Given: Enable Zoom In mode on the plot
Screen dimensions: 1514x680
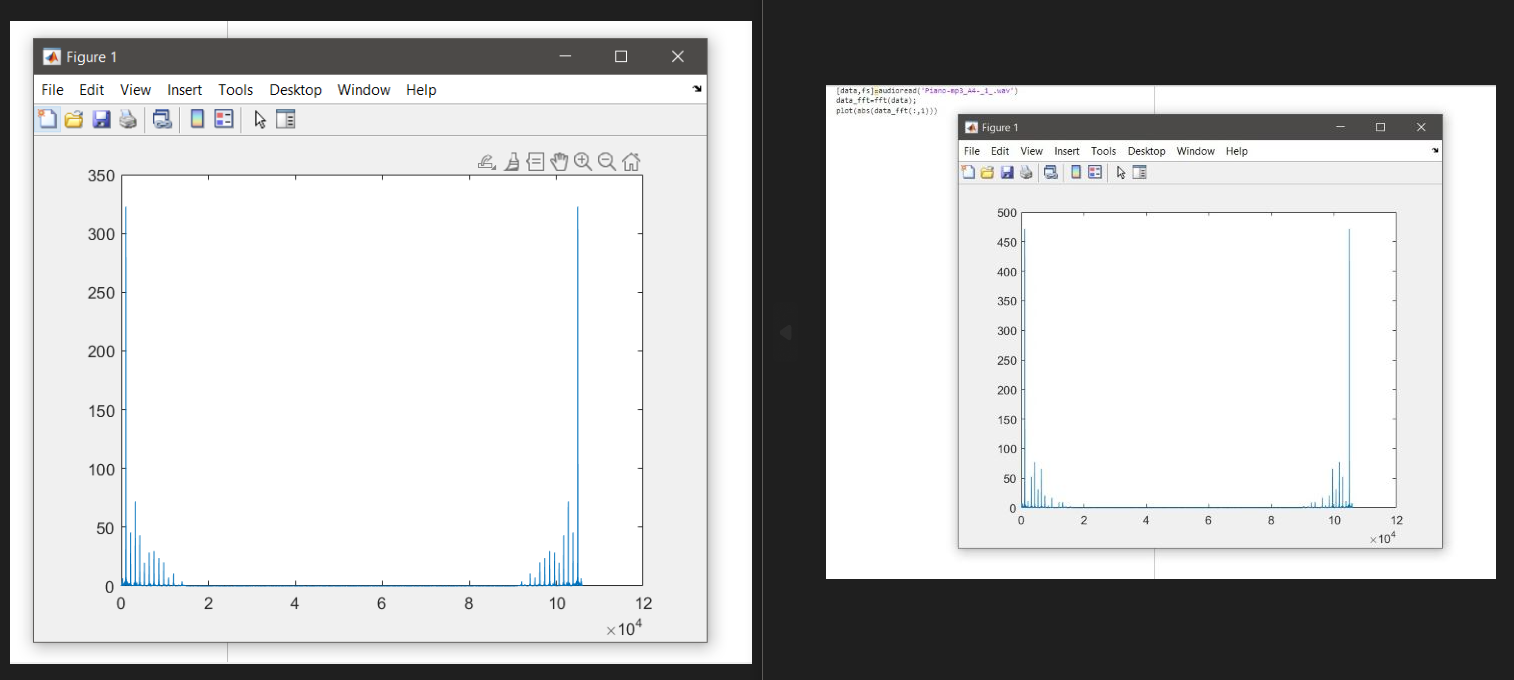Looking at the screenshot, I should coord(583,161).
